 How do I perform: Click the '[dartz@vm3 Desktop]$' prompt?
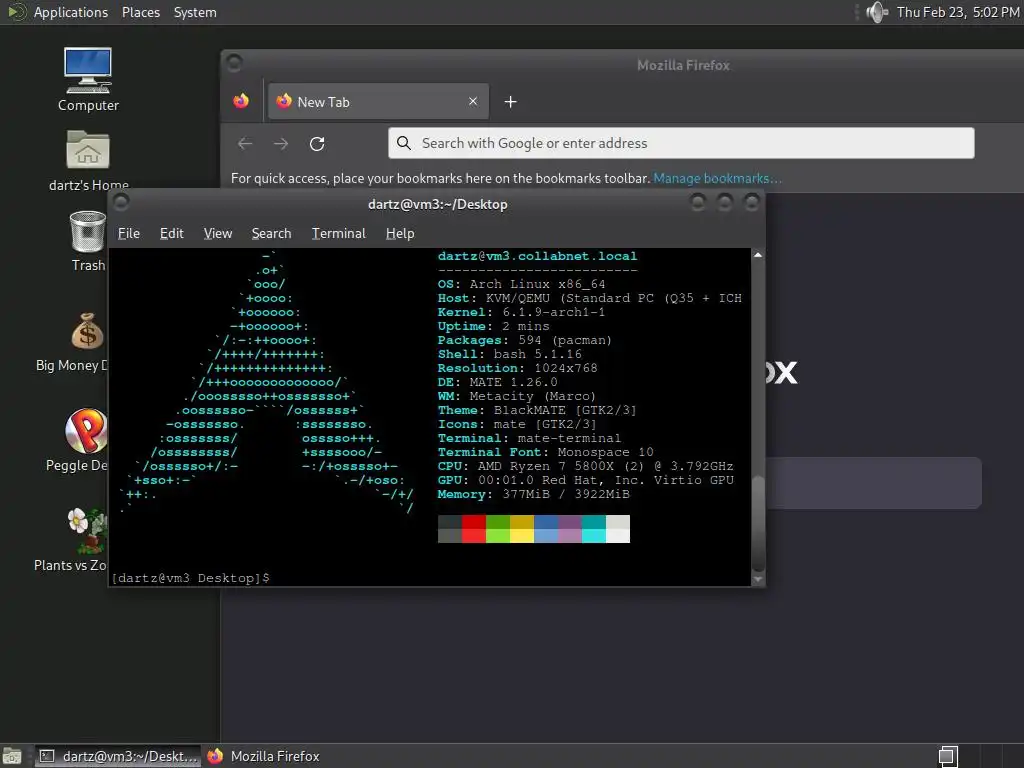pyautogui.click(x=191, y=578)
